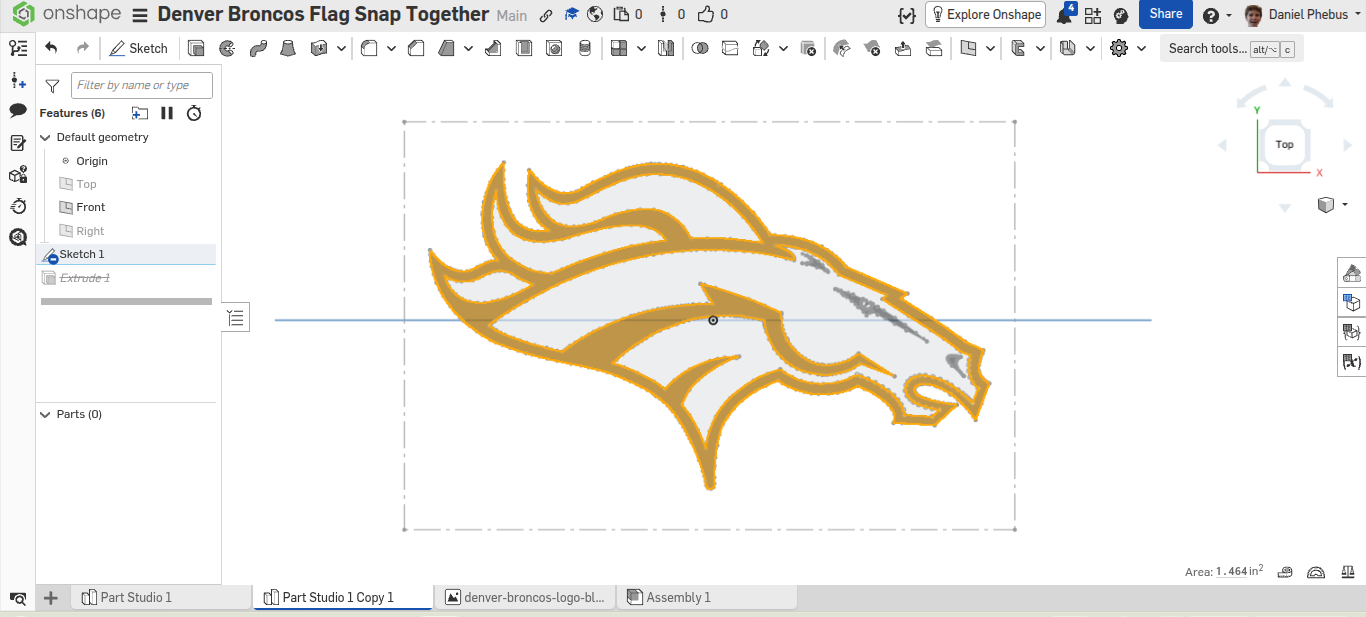
Task: Click the Explore Onshape button
Action: click(x=985, y=14)
